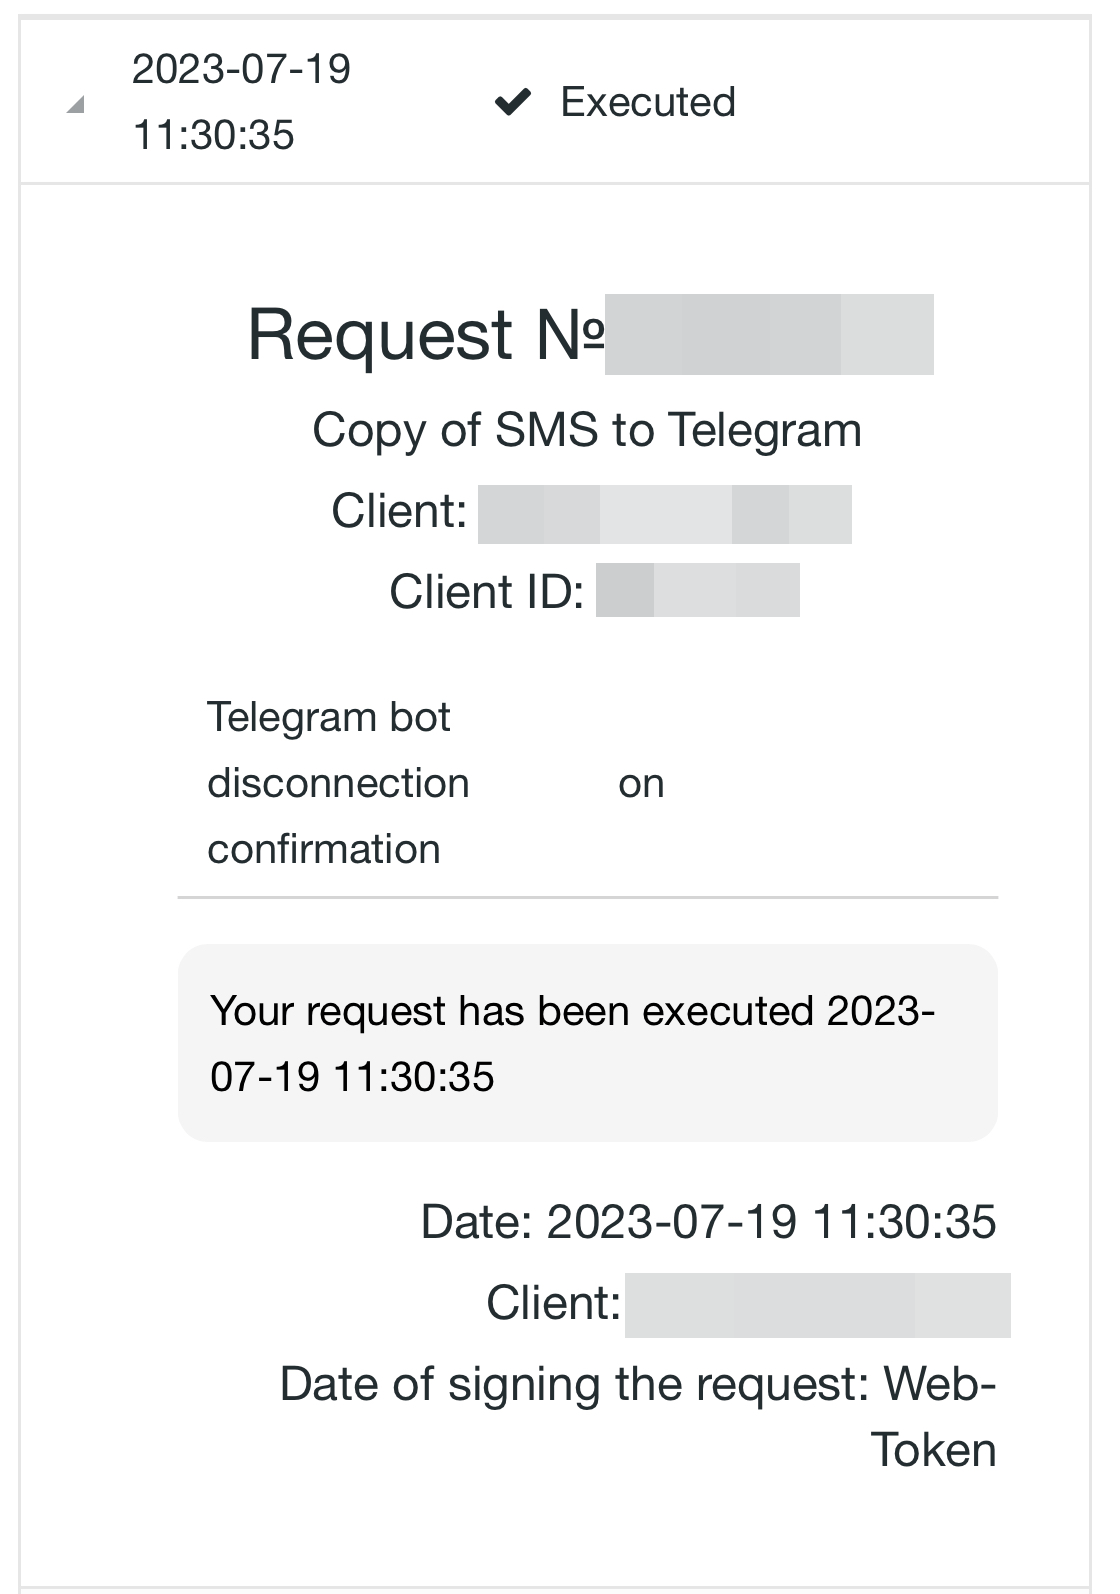
Task: Click 'Date of signing the request' text
Action: [575, 1385]
